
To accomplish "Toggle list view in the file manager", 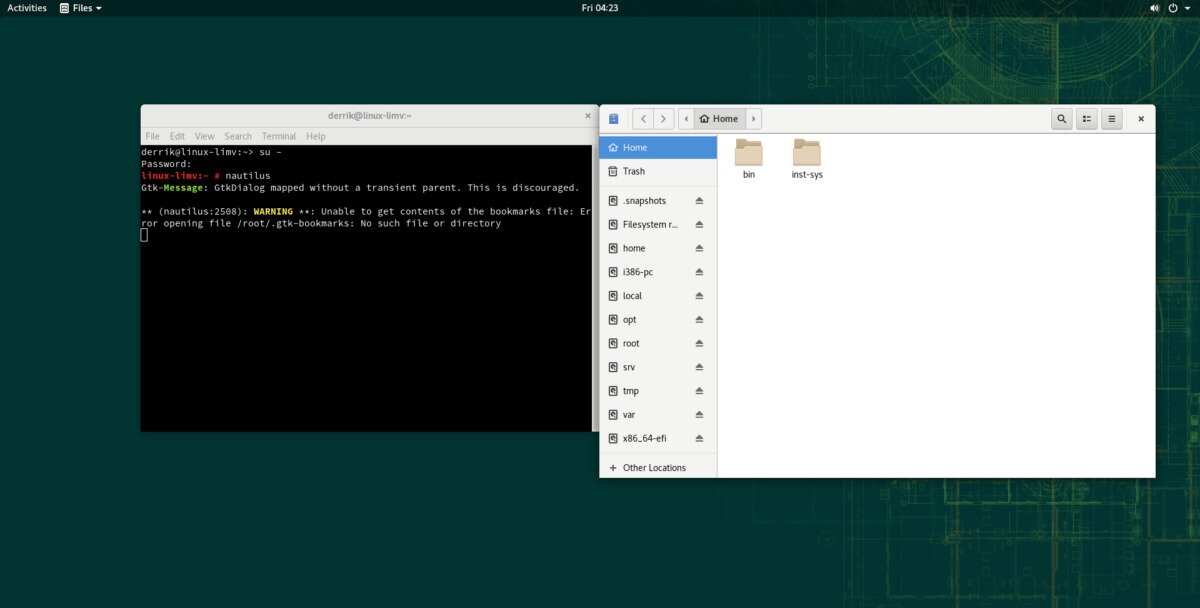I will coord(1087,119).
